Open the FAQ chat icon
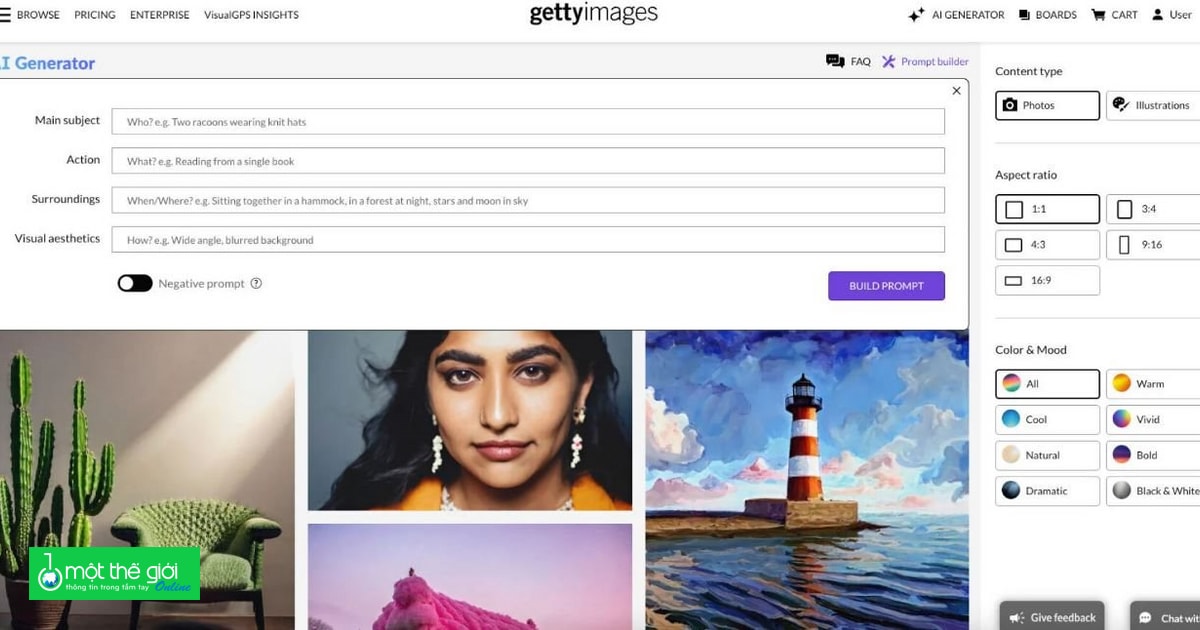 tap(835, 62)
